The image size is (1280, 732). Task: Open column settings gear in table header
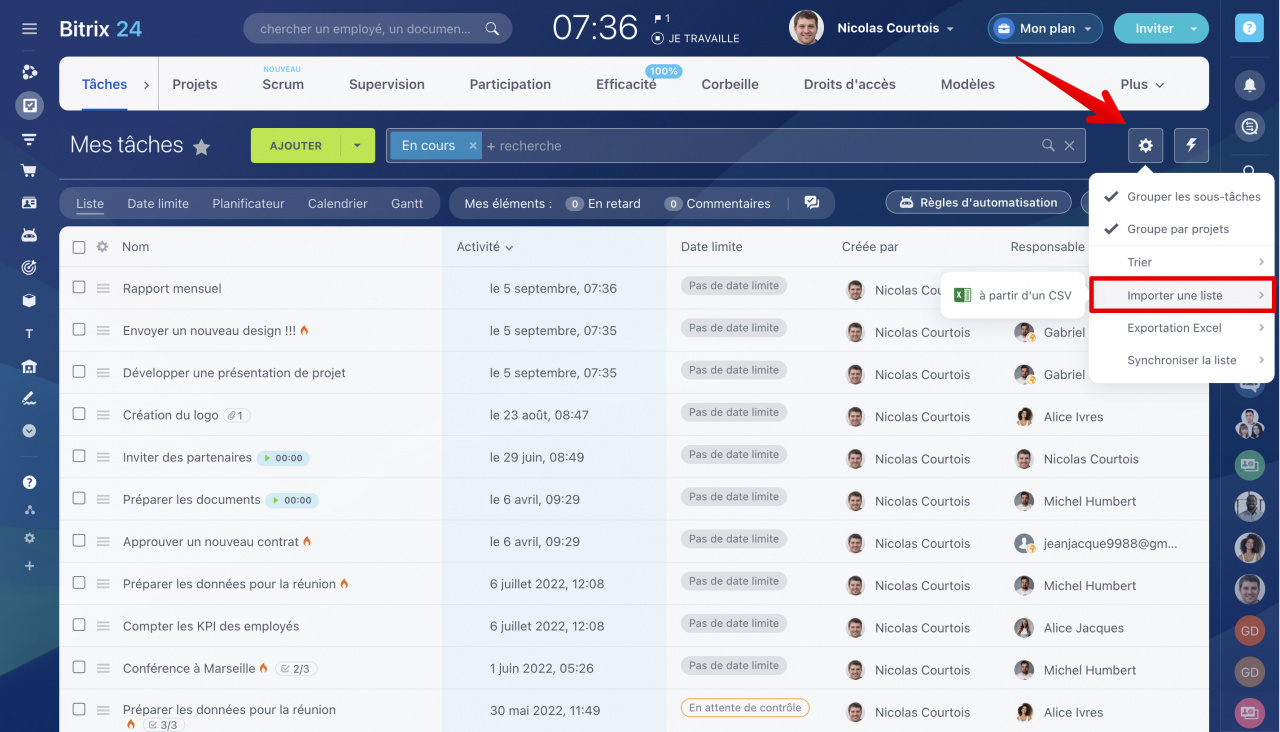[102, 247]
